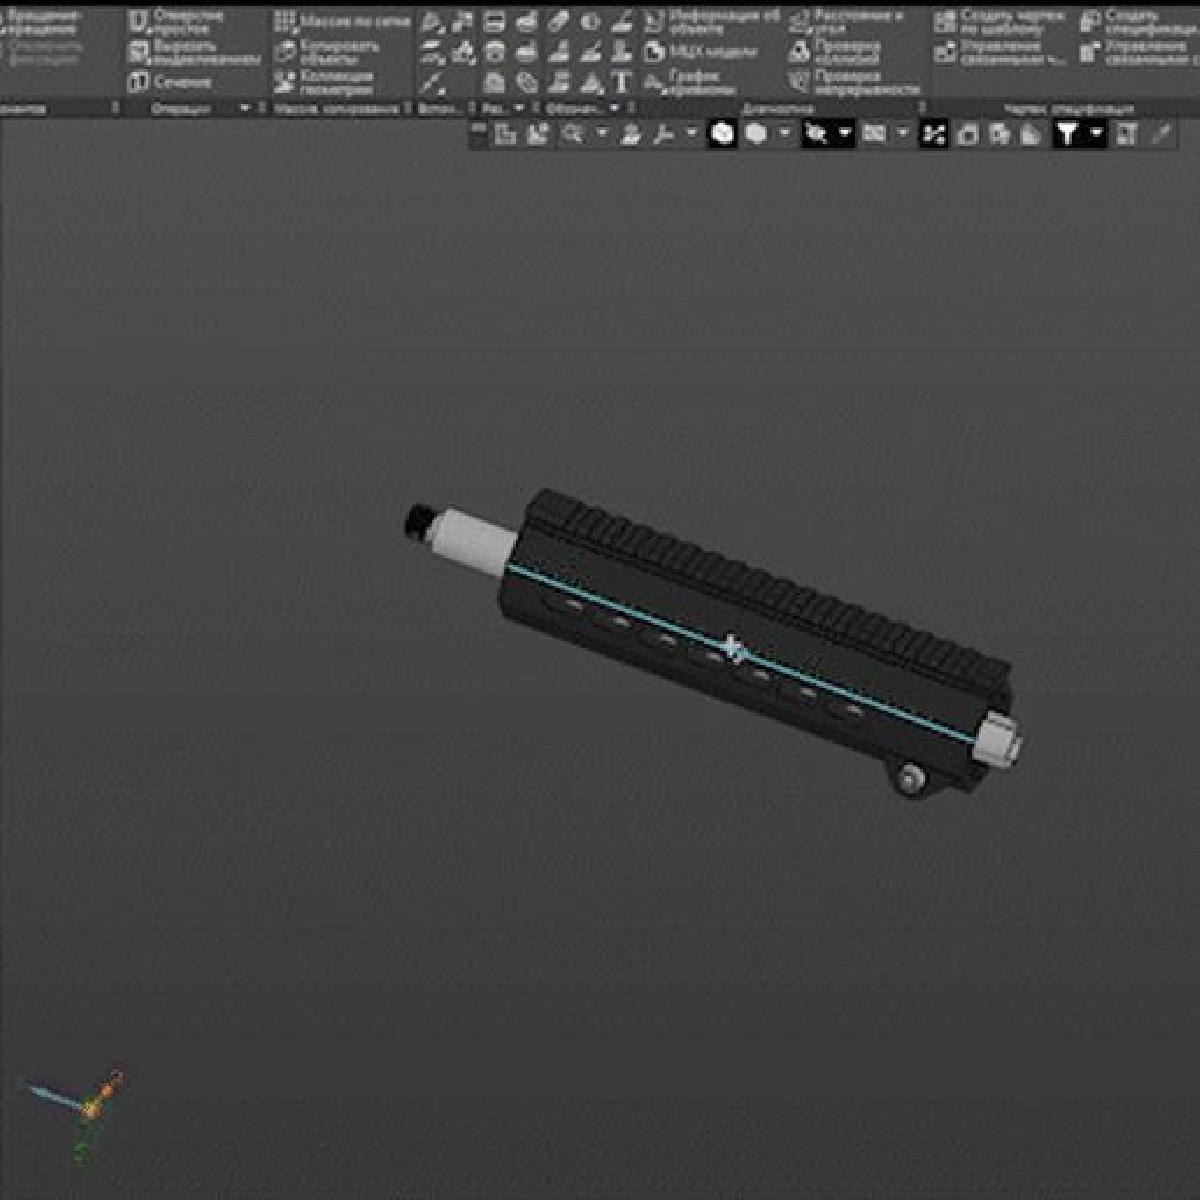Viewport: 1200px width, 1200px height.
Task: Expand the dropdown arrow next to the funnel filter
Action: pyautogui.click(x=1097, y=134)
